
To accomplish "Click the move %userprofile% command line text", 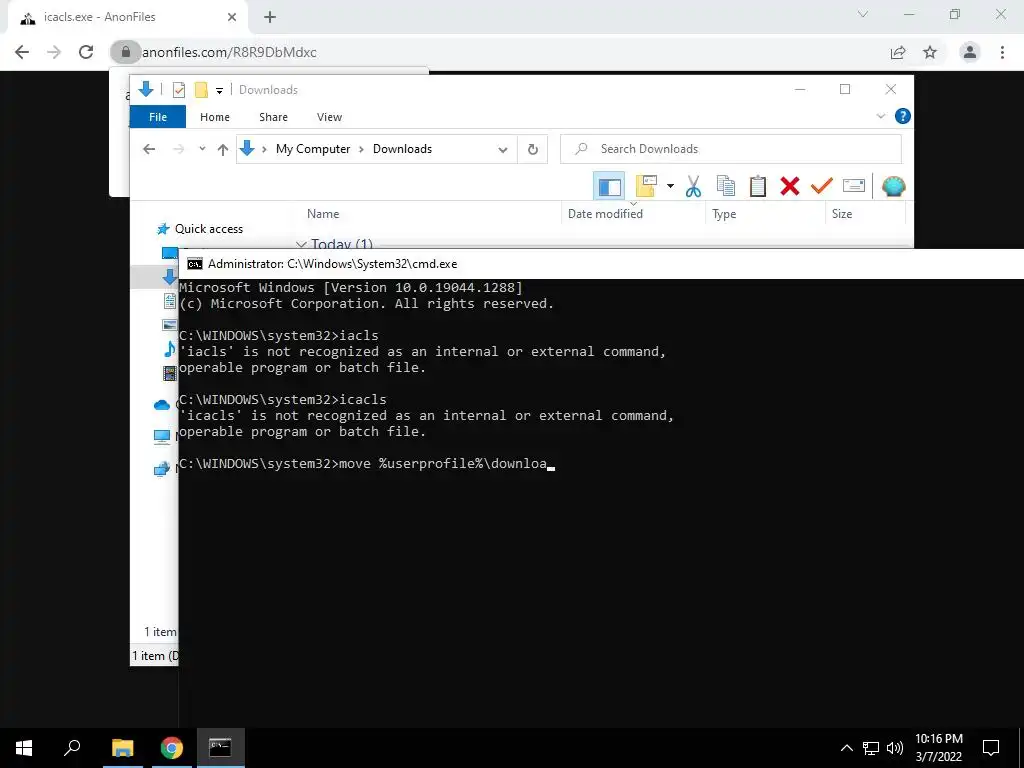I will click(x=443, y=464).
